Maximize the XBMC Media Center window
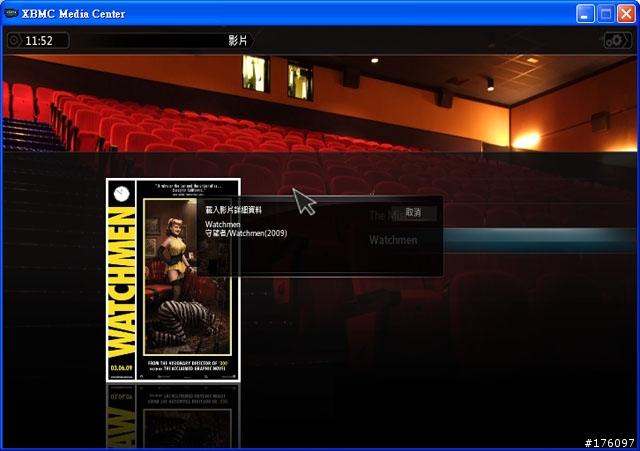 click(606, 14)
